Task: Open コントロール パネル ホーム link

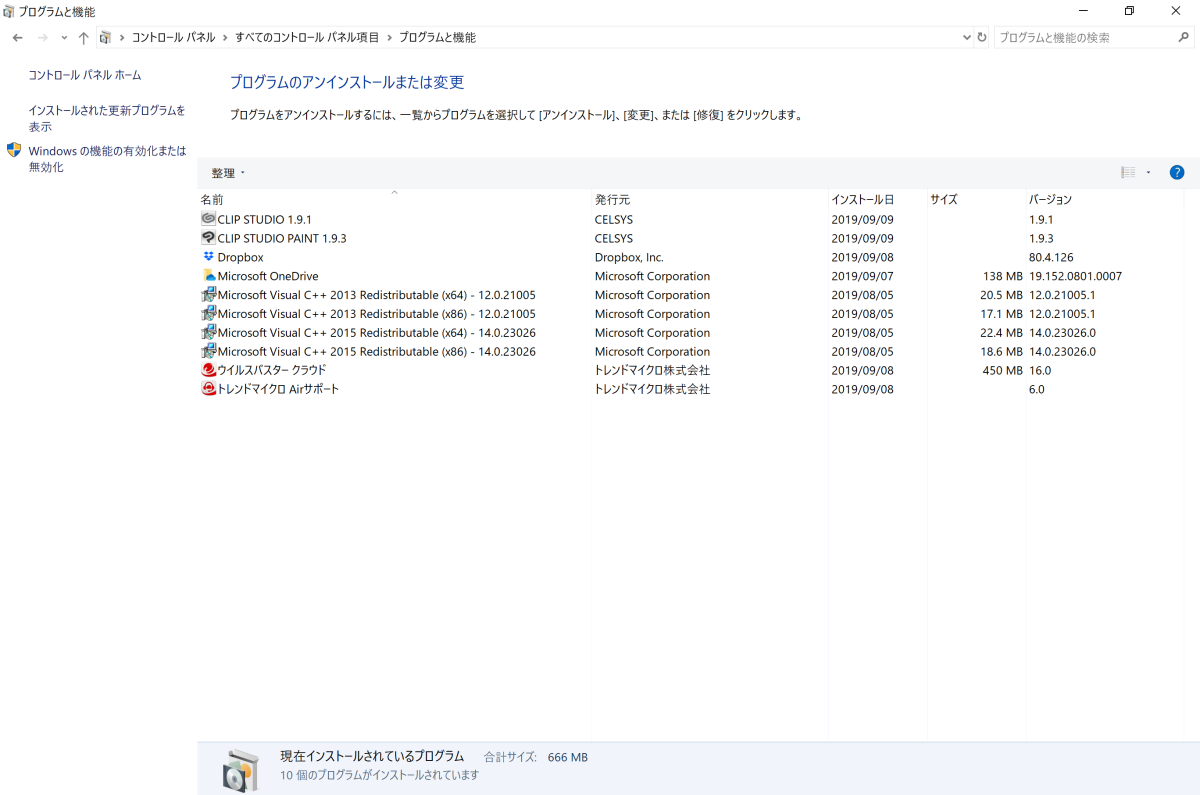Action: pyautogui.click(x=85, y=75)
